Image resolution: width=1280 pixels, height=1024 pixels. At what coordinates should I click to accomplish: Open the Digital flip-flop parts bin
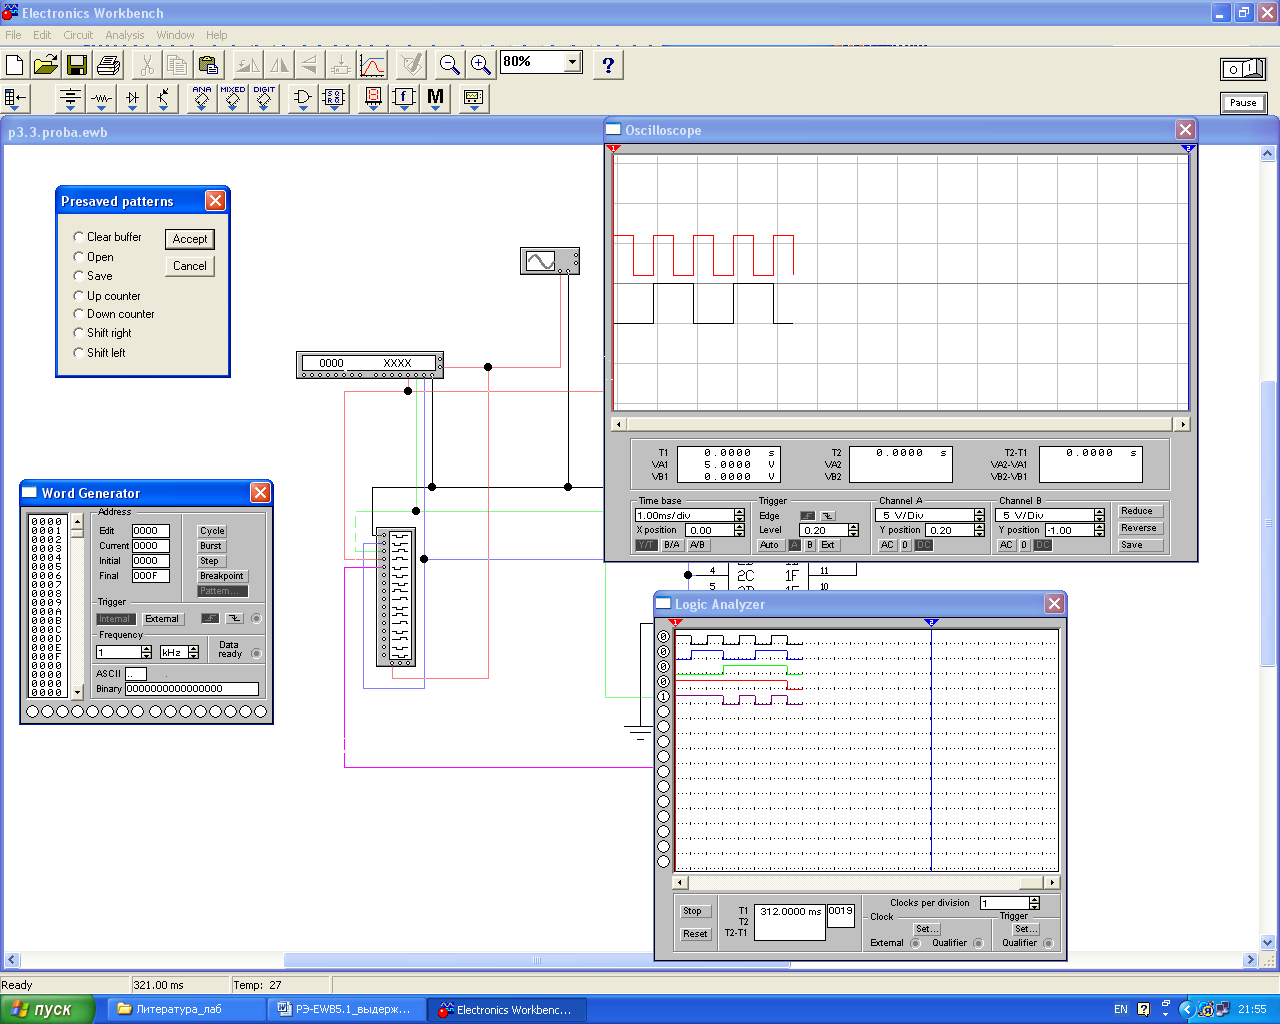click(x=334, y=98)
